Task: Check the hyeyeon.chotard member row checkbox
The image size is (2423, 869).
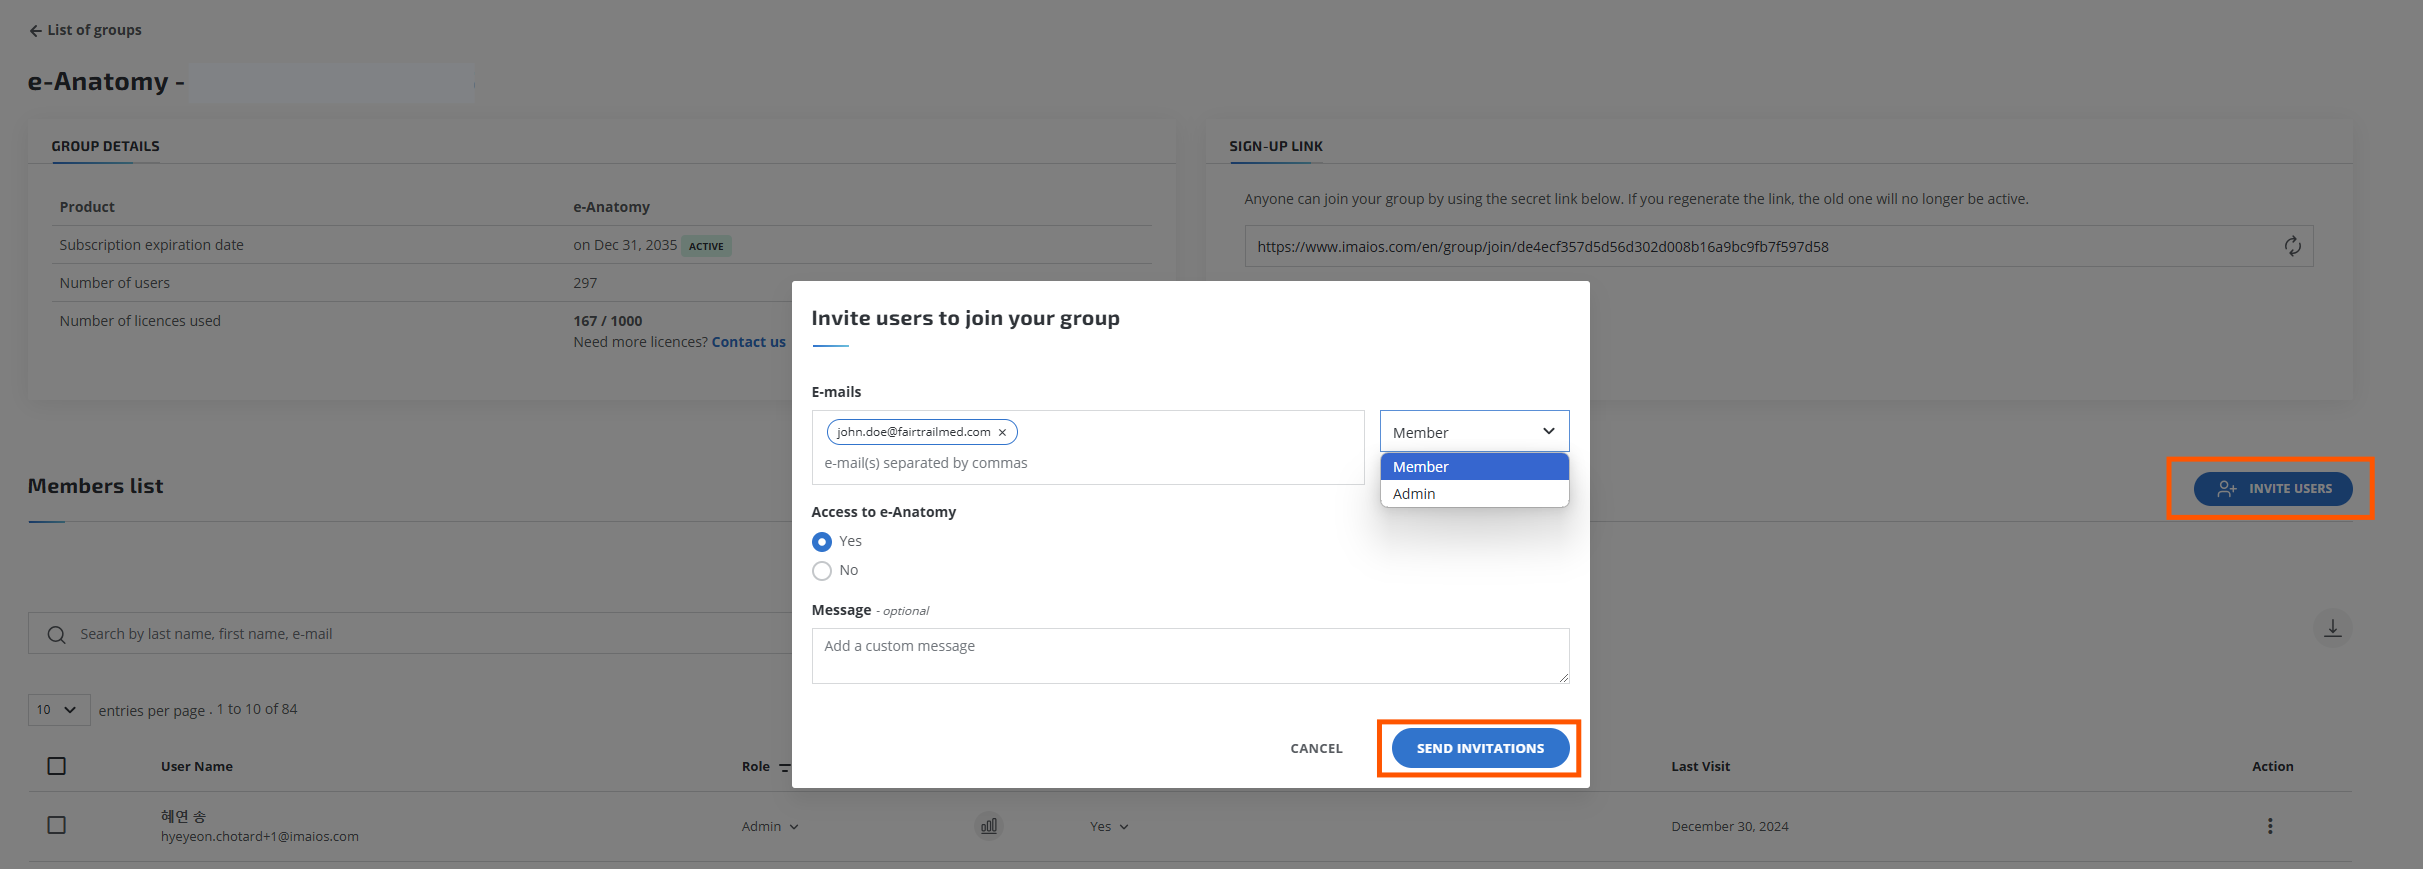Action: (x=57, y=825)
